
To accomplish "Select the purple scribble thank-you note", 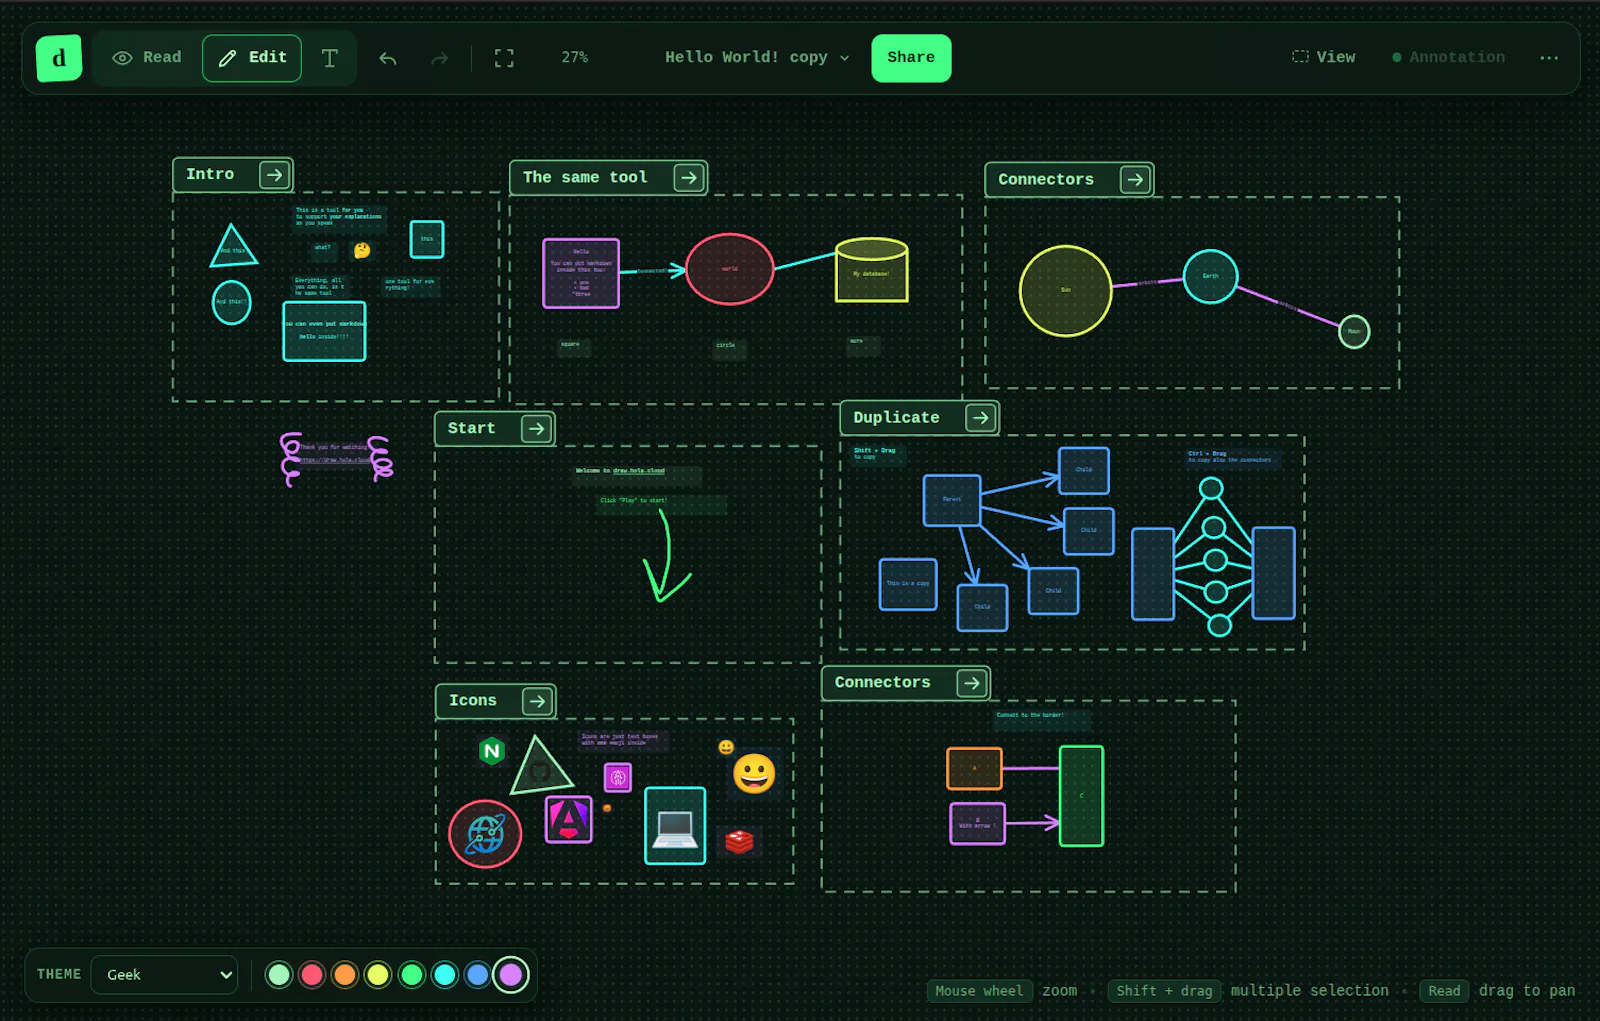I will [x=337, y=459].
